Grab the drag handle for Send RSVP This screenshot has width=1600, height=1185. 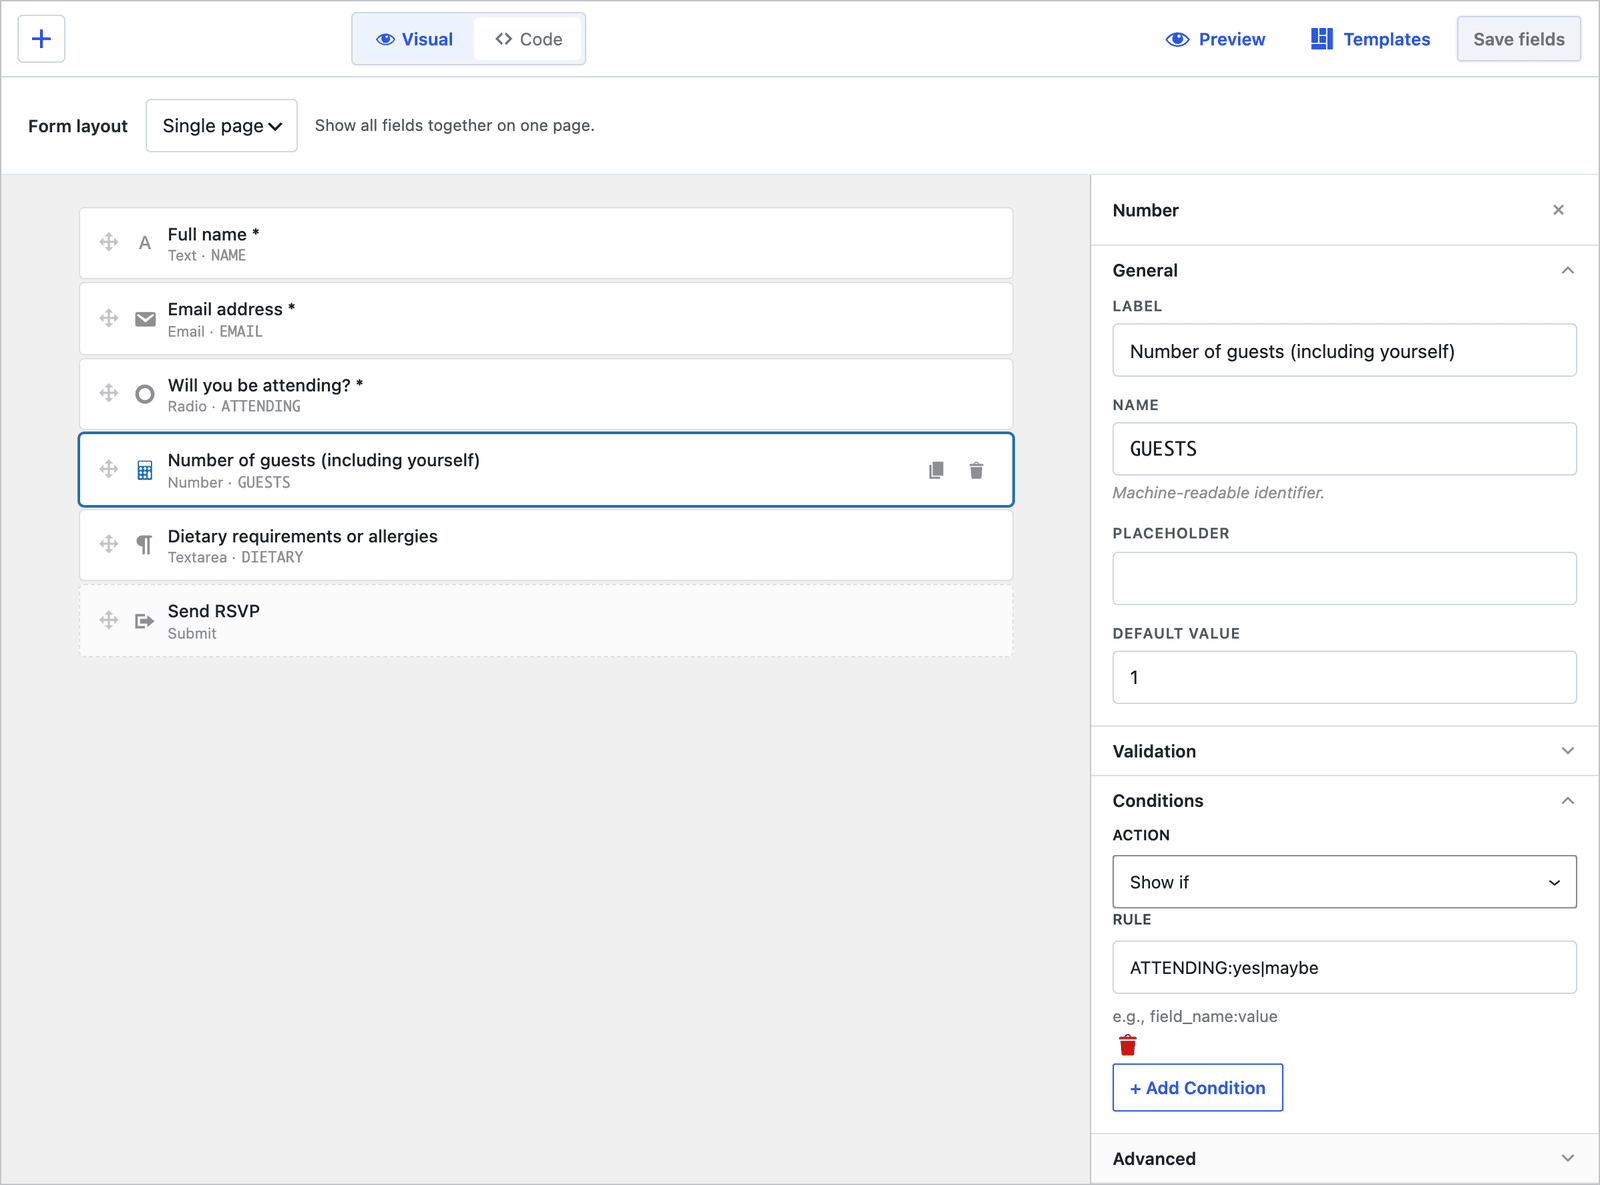[109, 620]
